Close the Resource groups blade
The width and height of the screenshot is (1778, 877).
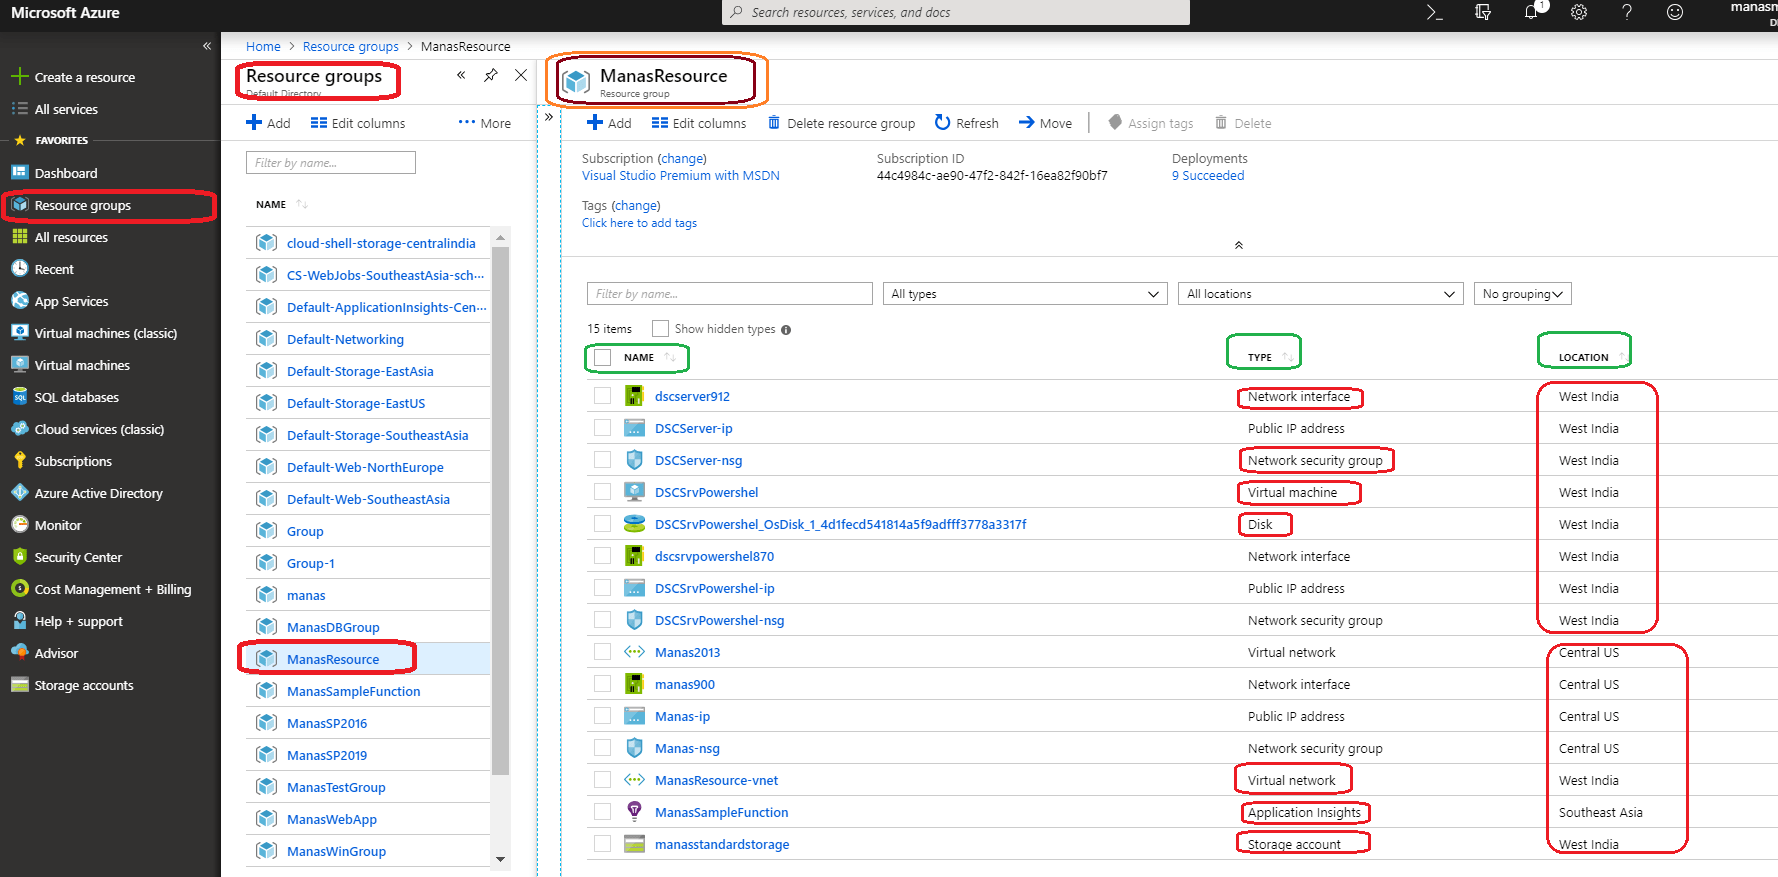click(521, 75)
